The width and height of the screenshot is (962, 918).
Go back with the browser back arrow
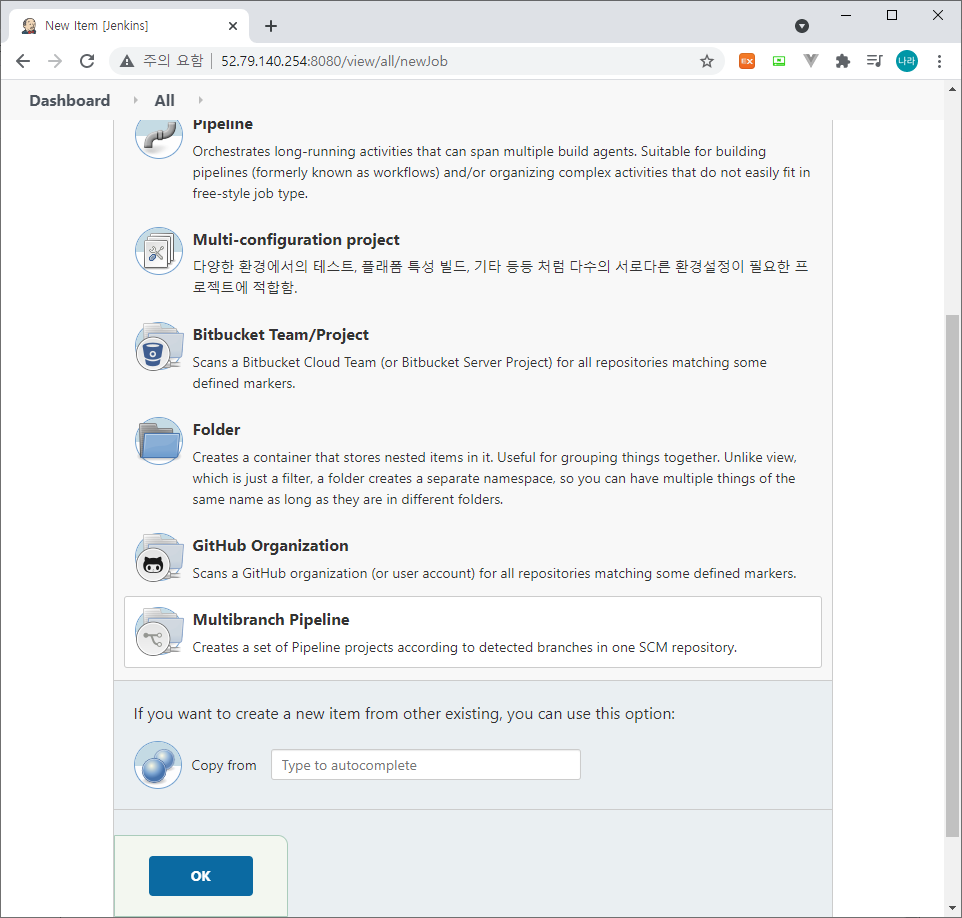23,61
